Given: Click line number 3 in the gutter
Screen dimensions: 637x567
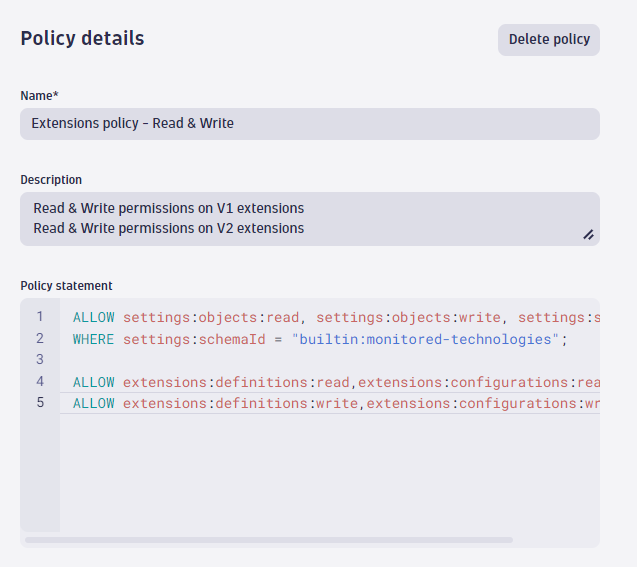Looking at the screenshot, I should [x=40, y=360].
